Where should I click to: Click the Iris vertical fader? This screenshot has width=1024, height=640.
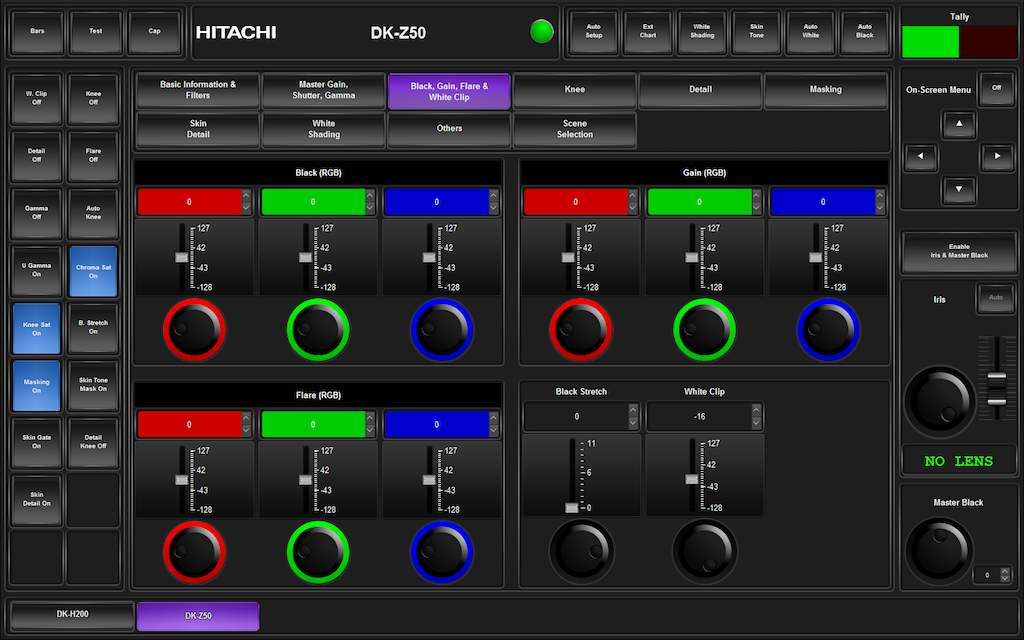pyautogui.click(x=997, y=379)
